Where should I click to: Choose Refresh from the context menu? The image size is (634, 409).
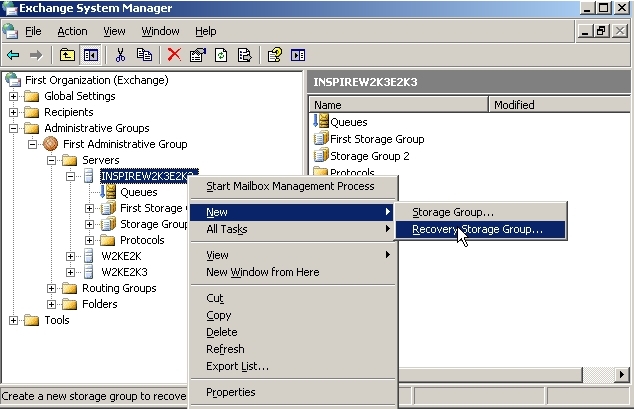[x=294, y=349]
